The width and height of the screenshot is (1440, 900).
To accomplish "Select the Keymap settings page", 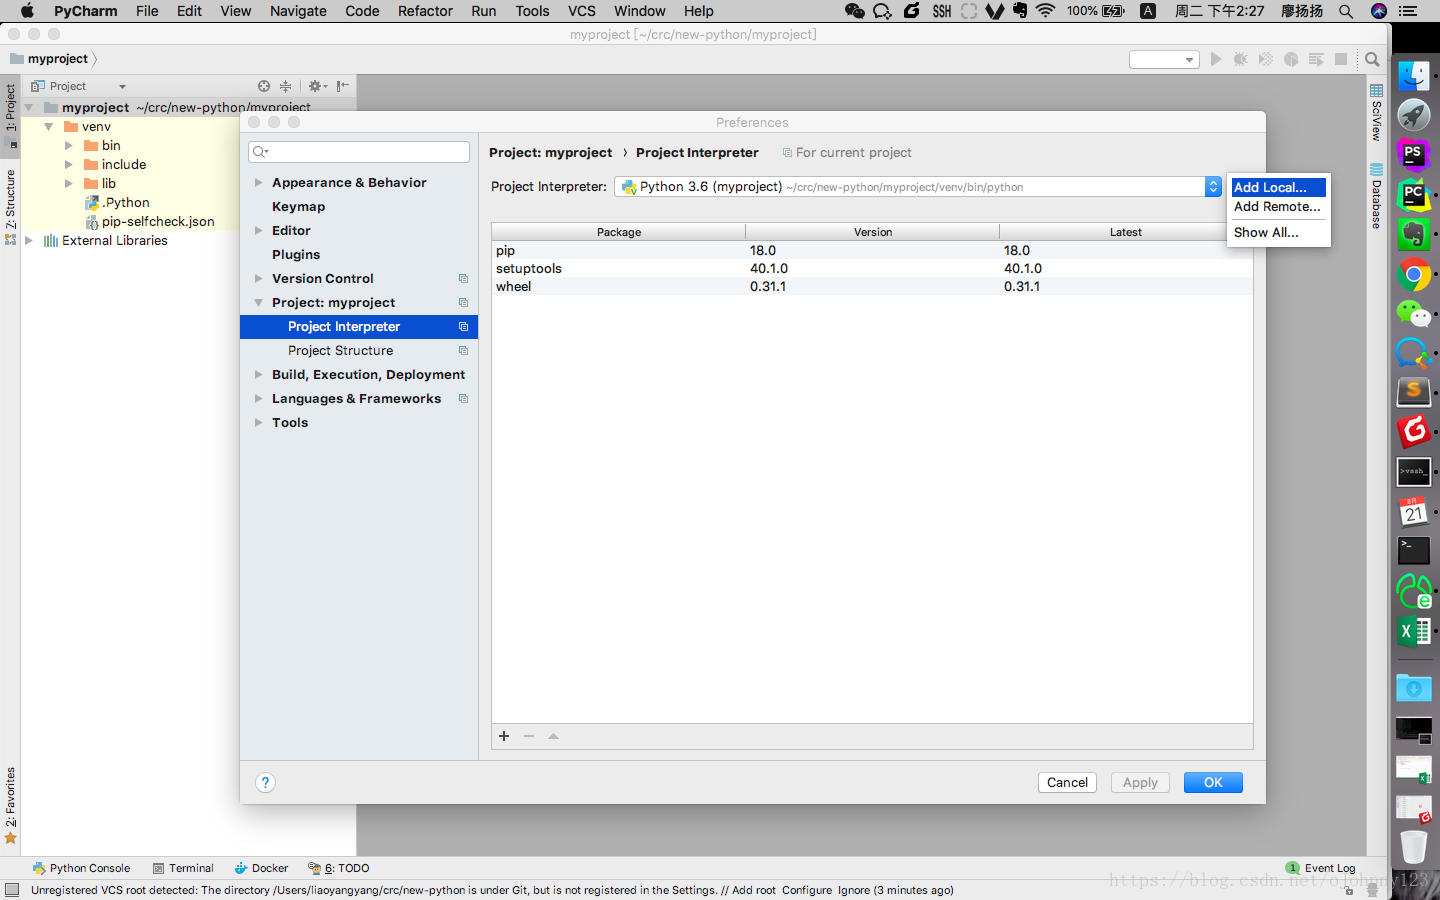I will [x=298, y=207].
